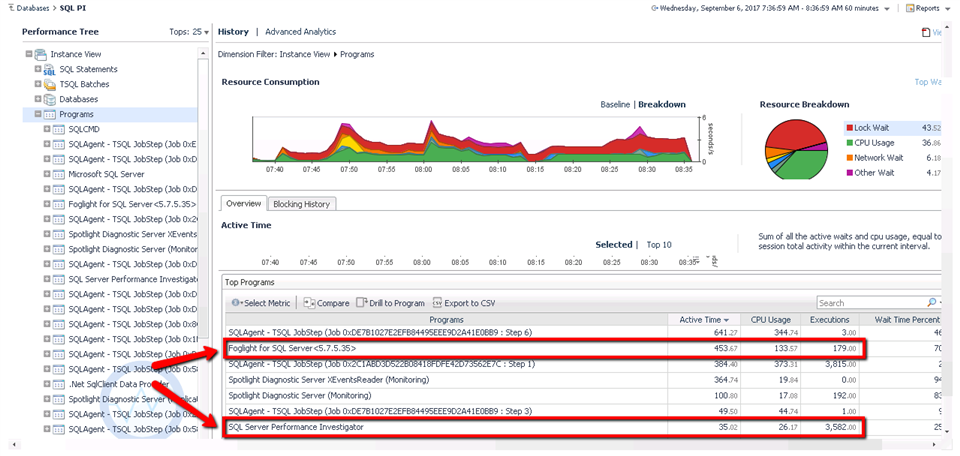This screenshot has width=960, height=456.
Task: Click the SQLCMD program icon
Action: tap(59, 129)
